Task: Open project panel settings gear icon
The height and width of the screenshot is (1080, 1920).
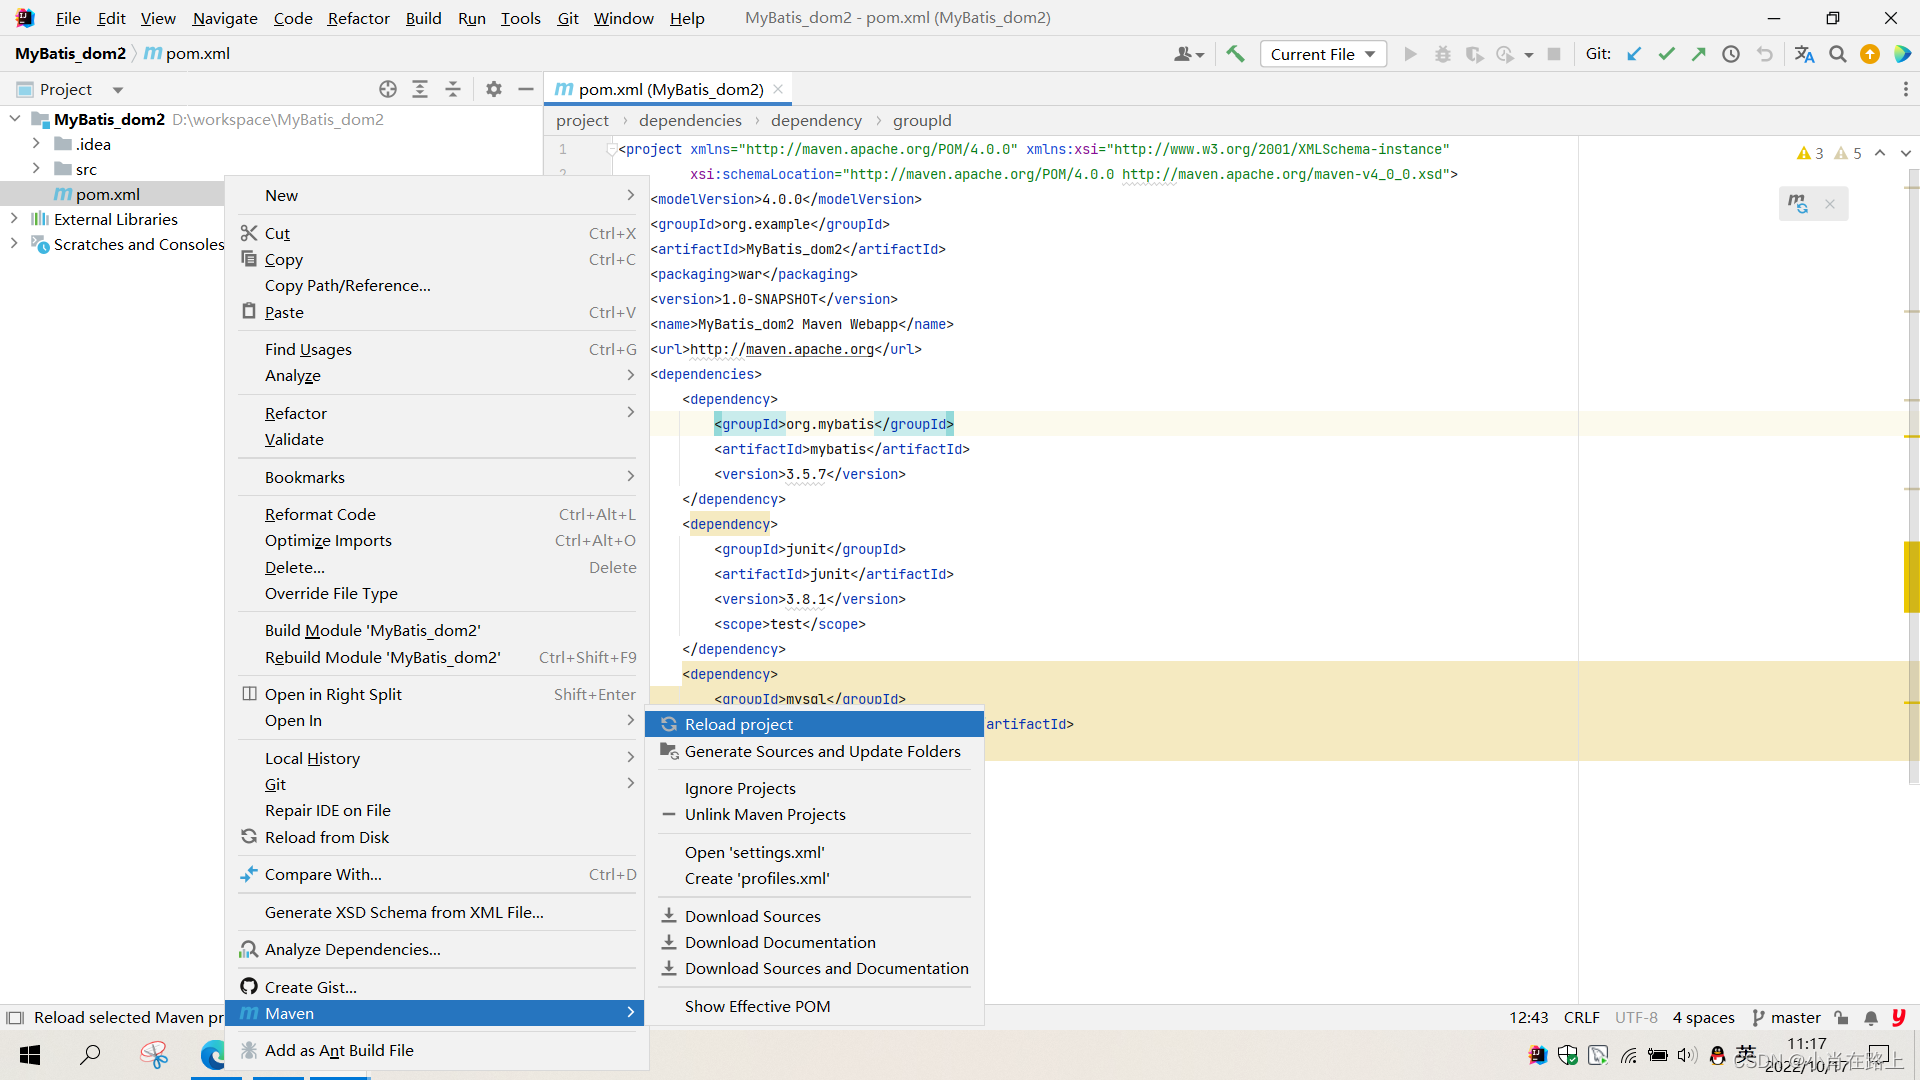Action: pos(493,89)
